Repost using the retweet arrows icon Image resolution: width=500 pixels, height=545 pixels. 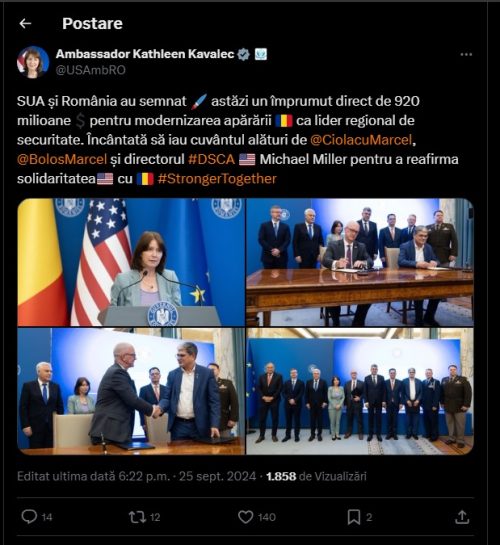pos(137,517)
